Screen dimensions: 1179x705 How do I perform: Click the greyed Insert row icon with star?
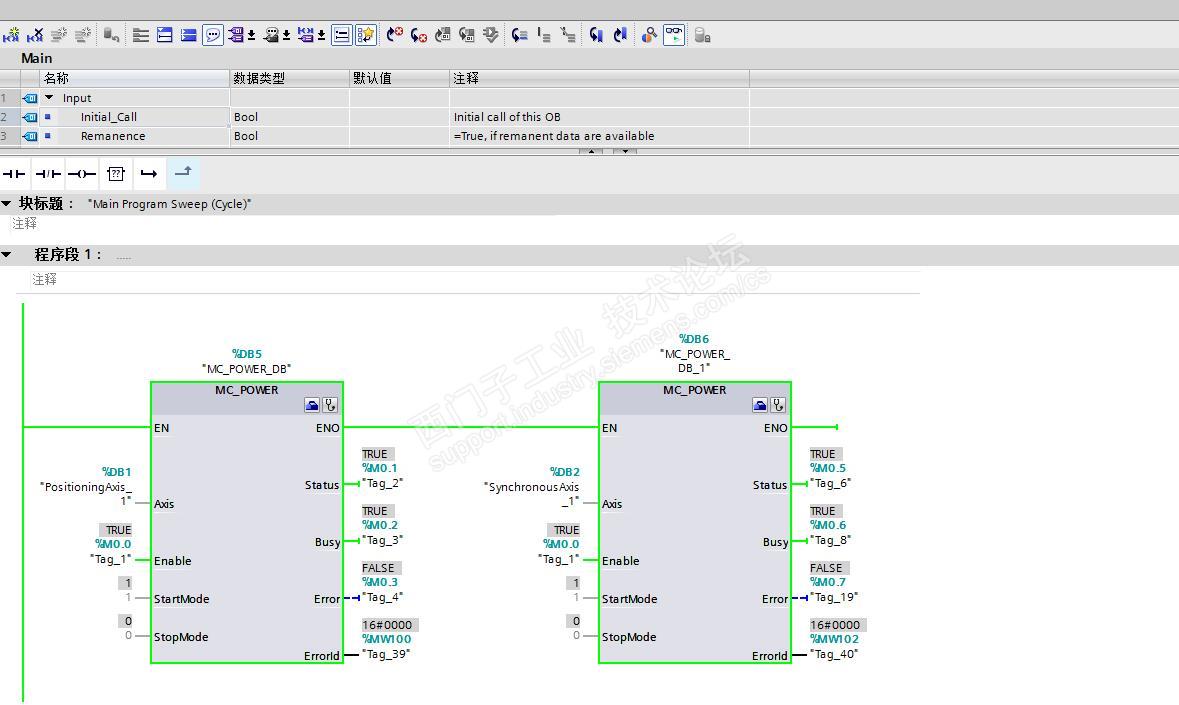tap(59, 35)
